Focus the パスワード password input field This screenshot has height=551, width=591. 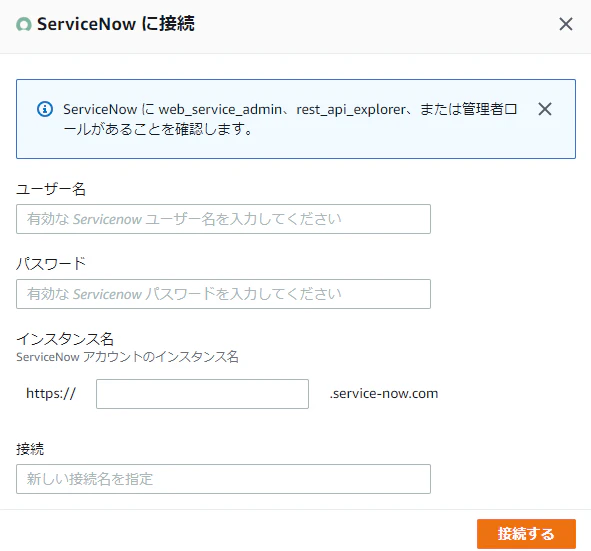tap(223, 294)
